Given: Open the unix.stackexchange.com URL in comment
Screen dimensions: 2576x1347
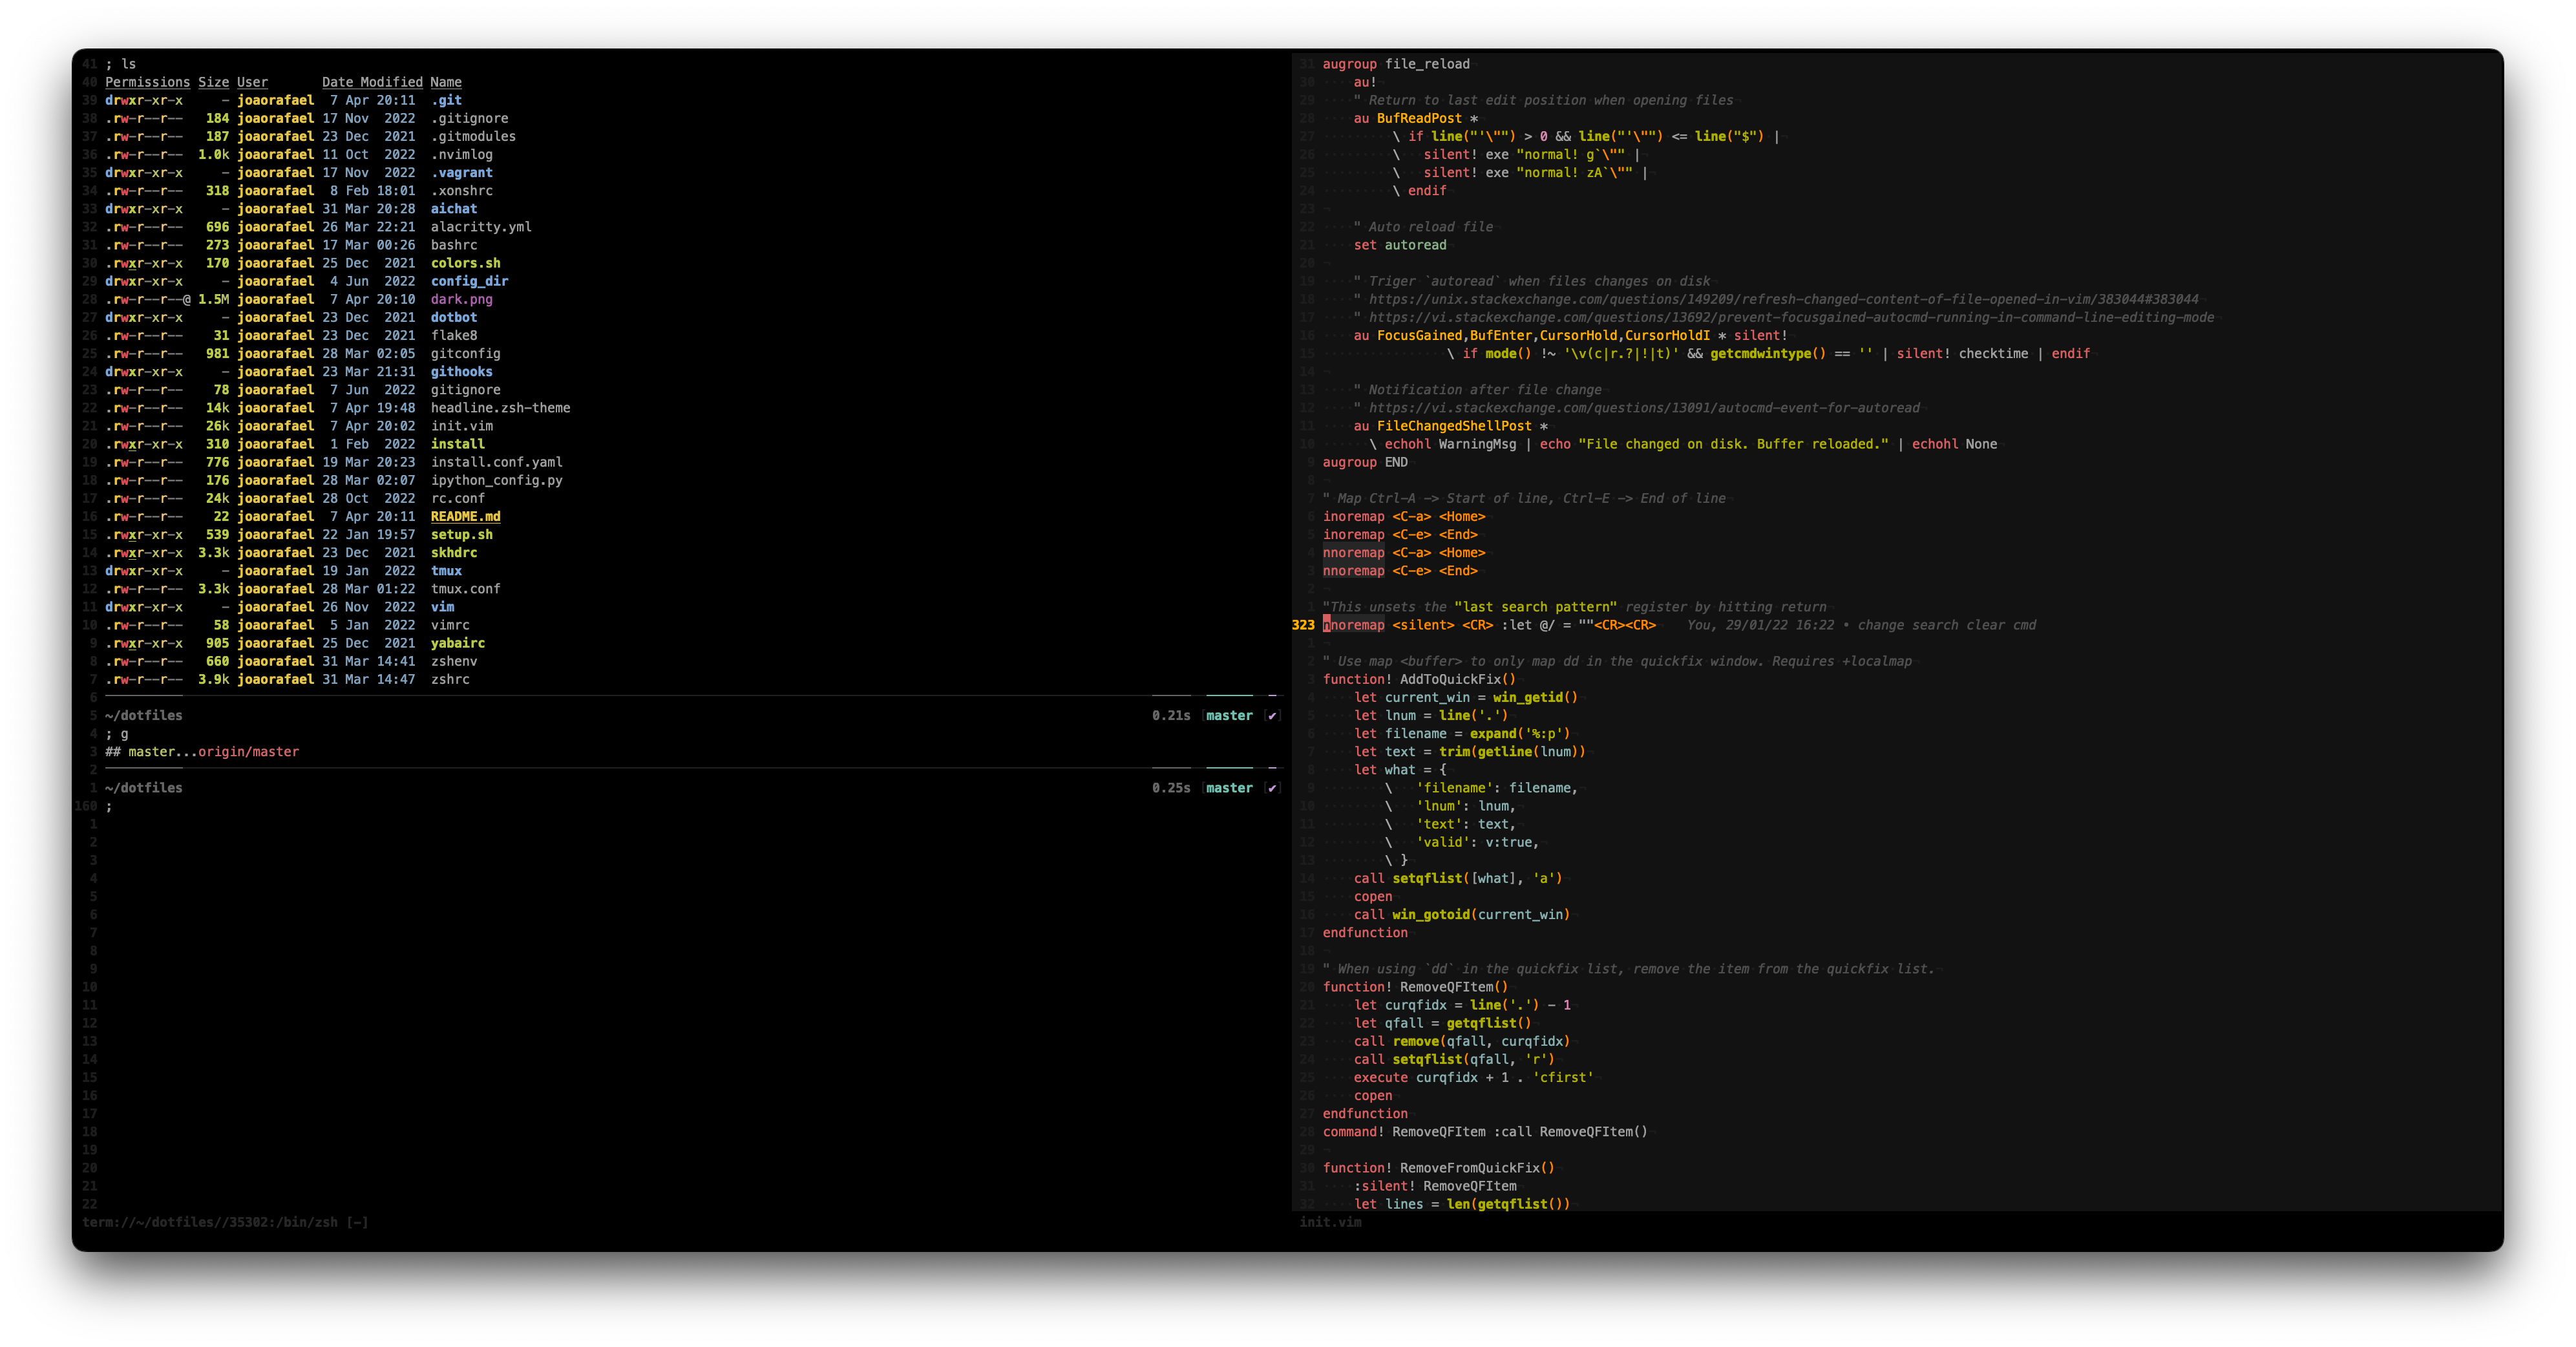Looking at the screenshot, I should click(x=1783, y=299).
